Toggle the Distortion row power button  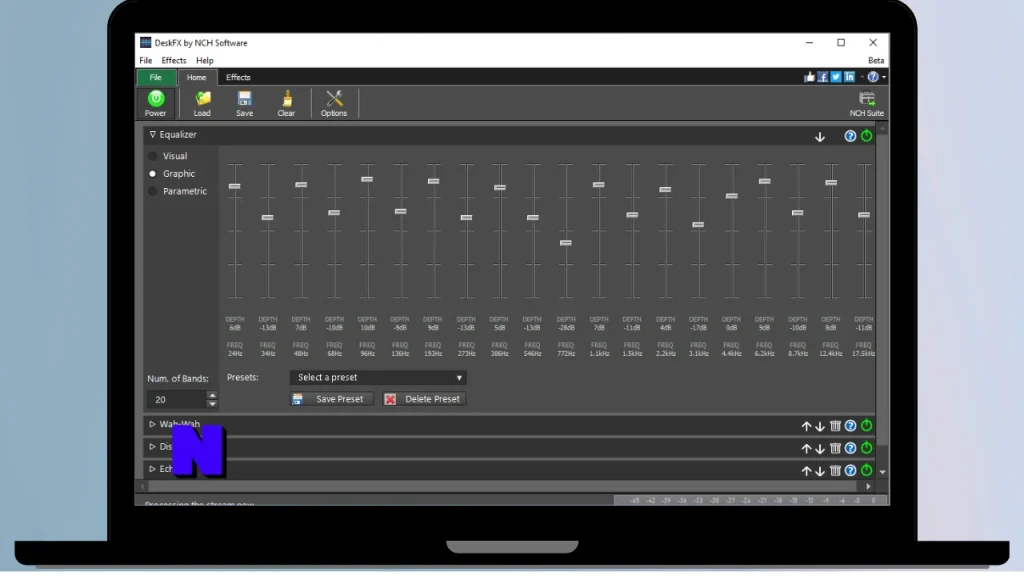867,448
